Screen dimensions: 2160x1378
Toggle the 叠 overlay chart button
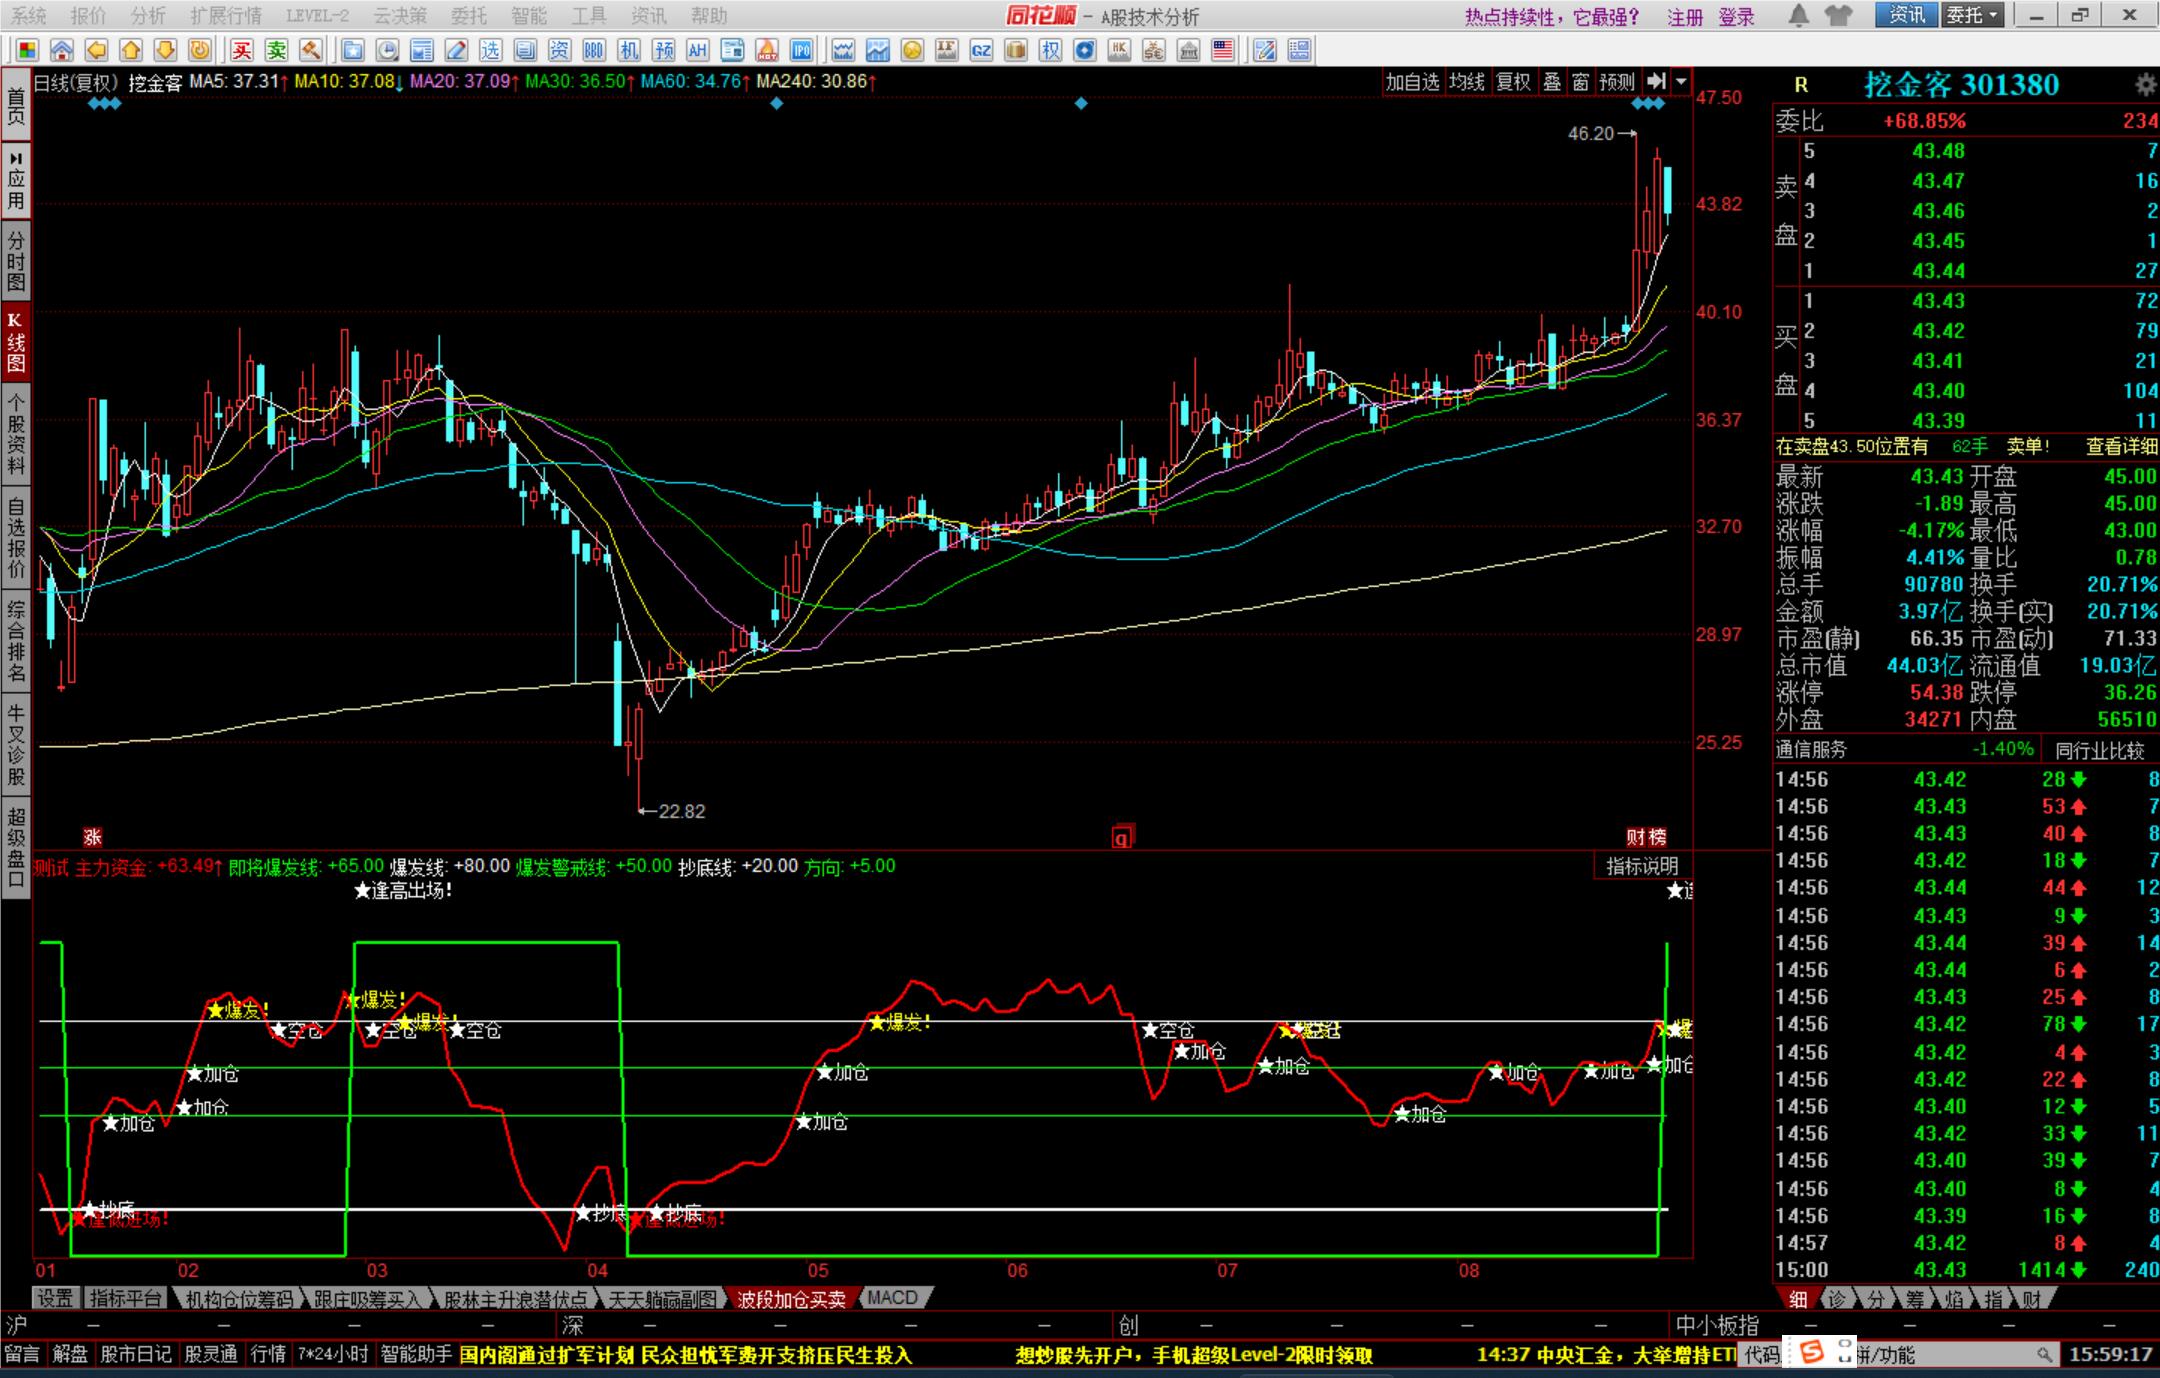1552,82
